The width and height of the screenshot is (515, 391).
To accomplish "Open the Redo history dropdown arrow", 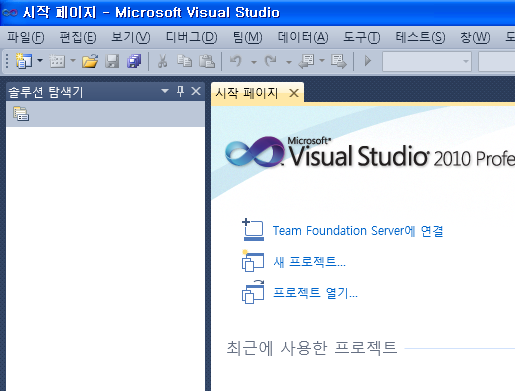I will point(289,62).
